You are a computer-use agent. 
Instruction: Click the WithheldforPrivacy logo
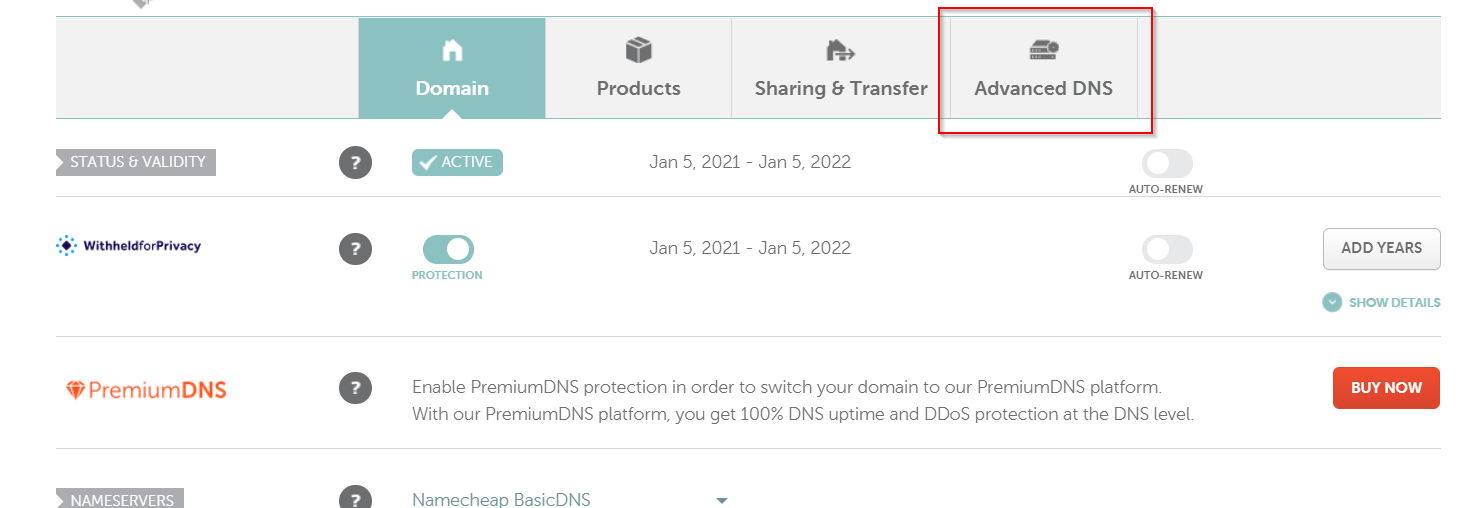(x=129, y=246)
